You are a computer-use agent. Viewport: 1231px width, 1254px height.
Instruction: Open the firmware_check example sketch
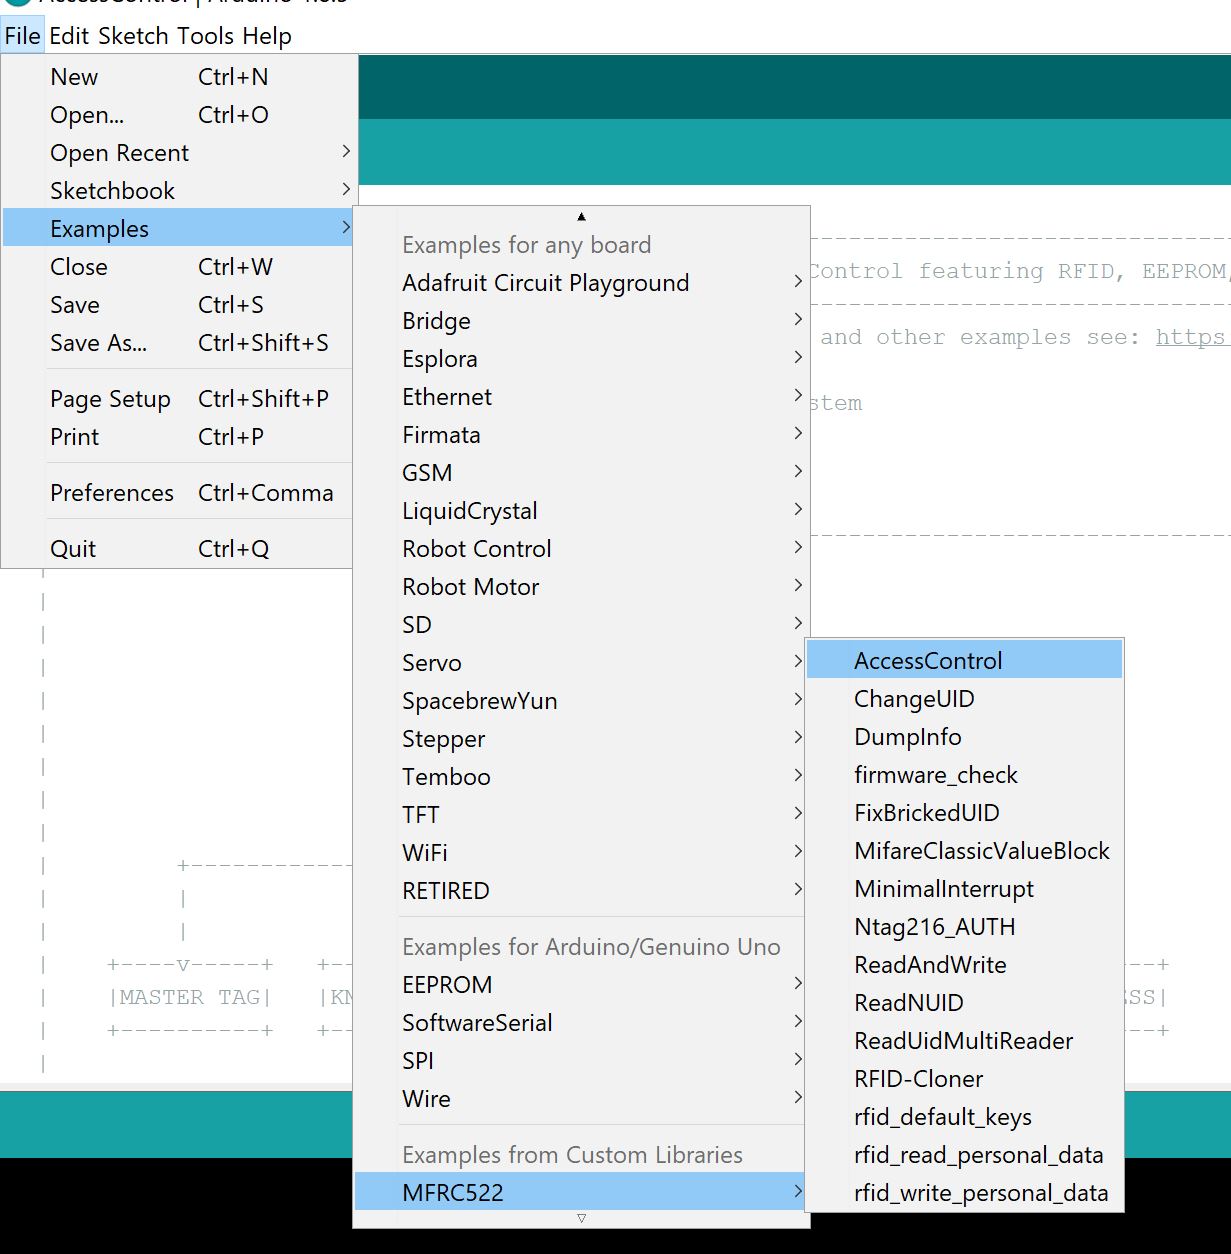coord(965,775)
